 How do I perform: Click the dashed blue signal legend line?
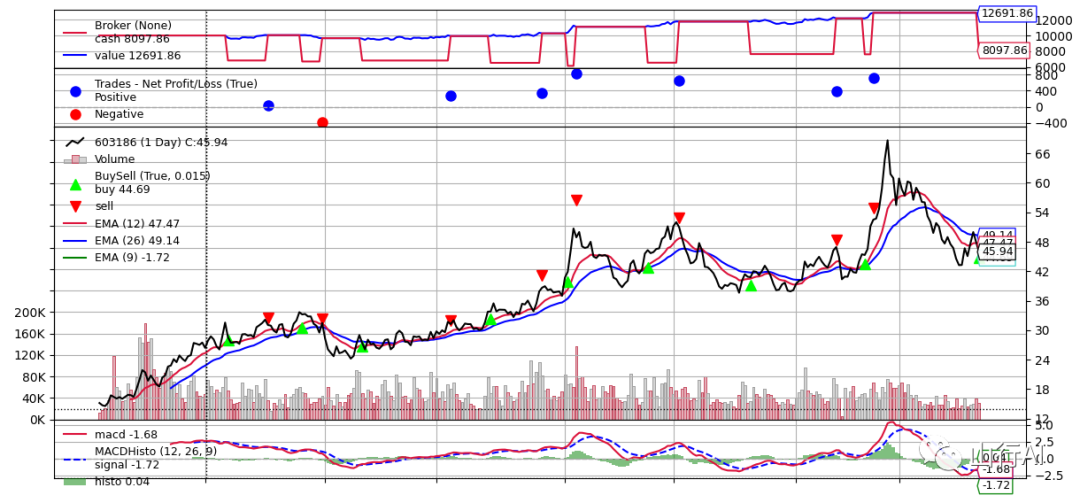75,458
